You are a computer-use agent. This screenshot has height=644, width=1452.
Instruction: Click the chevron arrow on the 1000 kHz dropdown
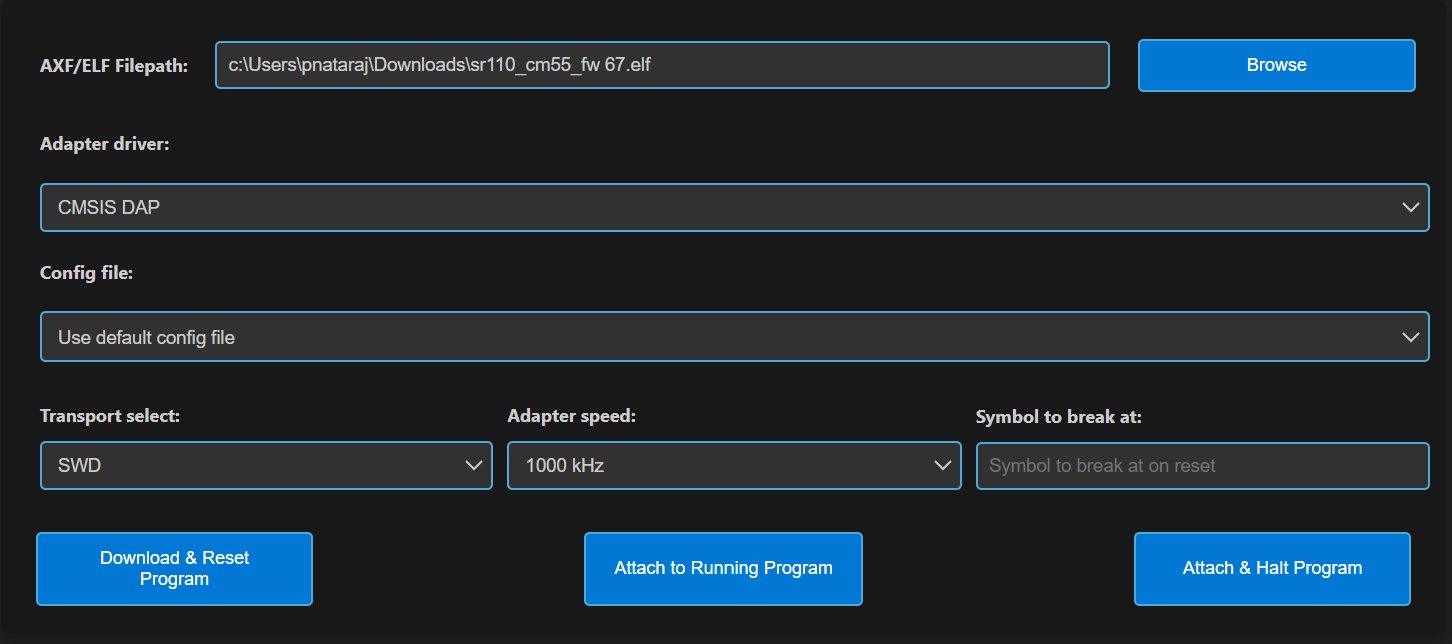pyautogui.click(x=941, y=466)
